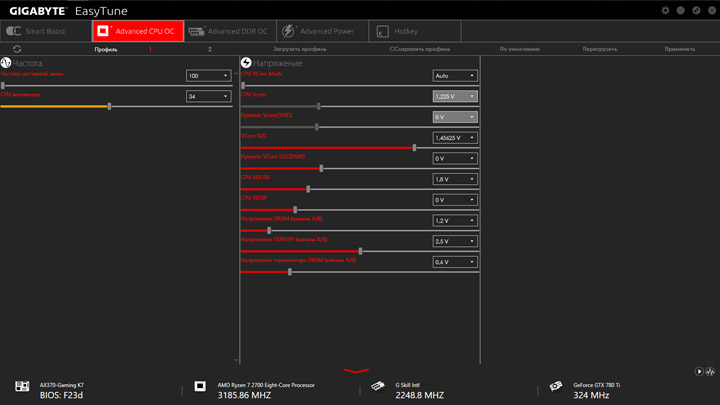The width and height of the screenshot is (720, 405).
Task: Open the DDRVPP voltage dropdown showing 2,5 V
Action: (x=455, y=241)
